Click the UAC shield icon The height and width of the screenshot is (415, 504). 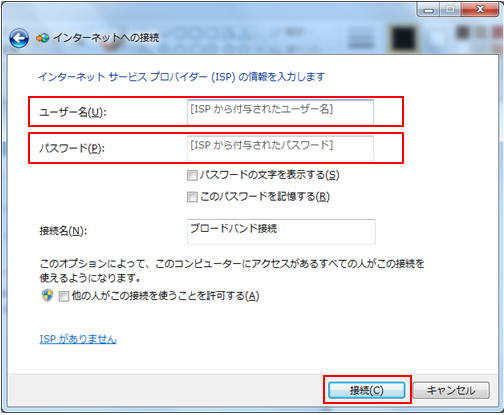(x=47, y=295)
